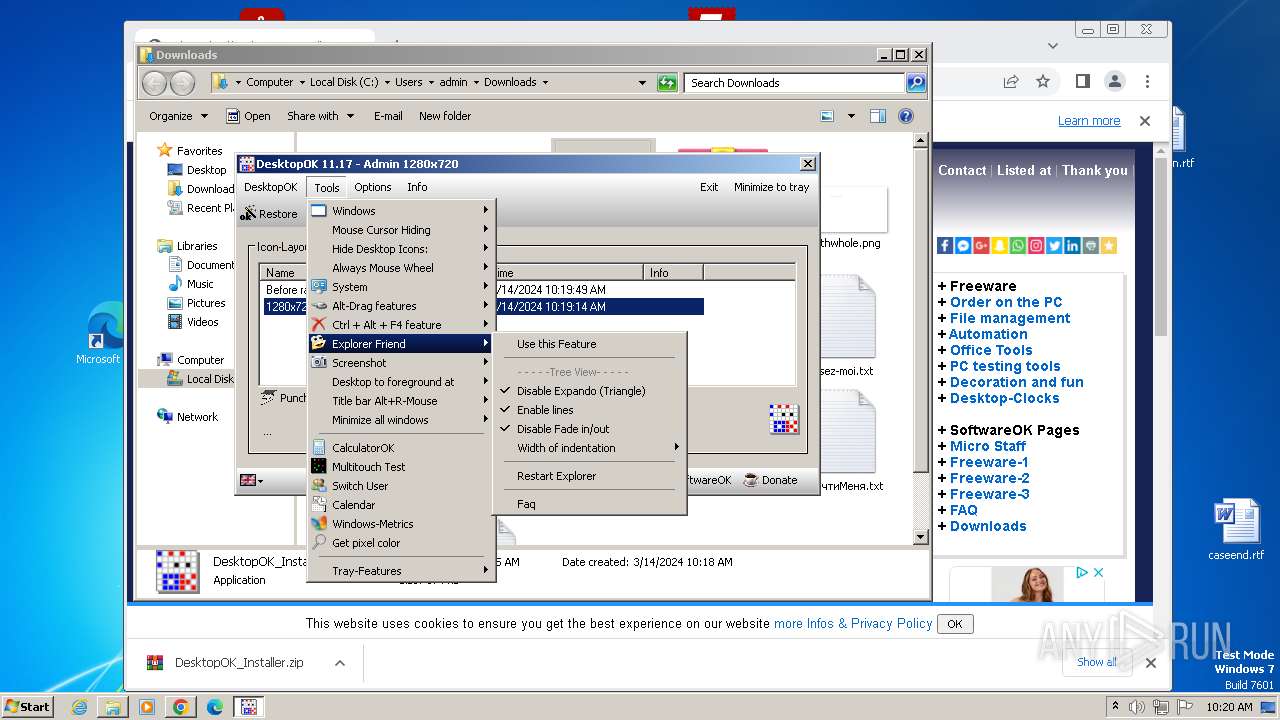Viewport: 1280px width, 720px height.
Task: Expand Mouse Cursor Hiding submenu
Action: click(401, 230)
